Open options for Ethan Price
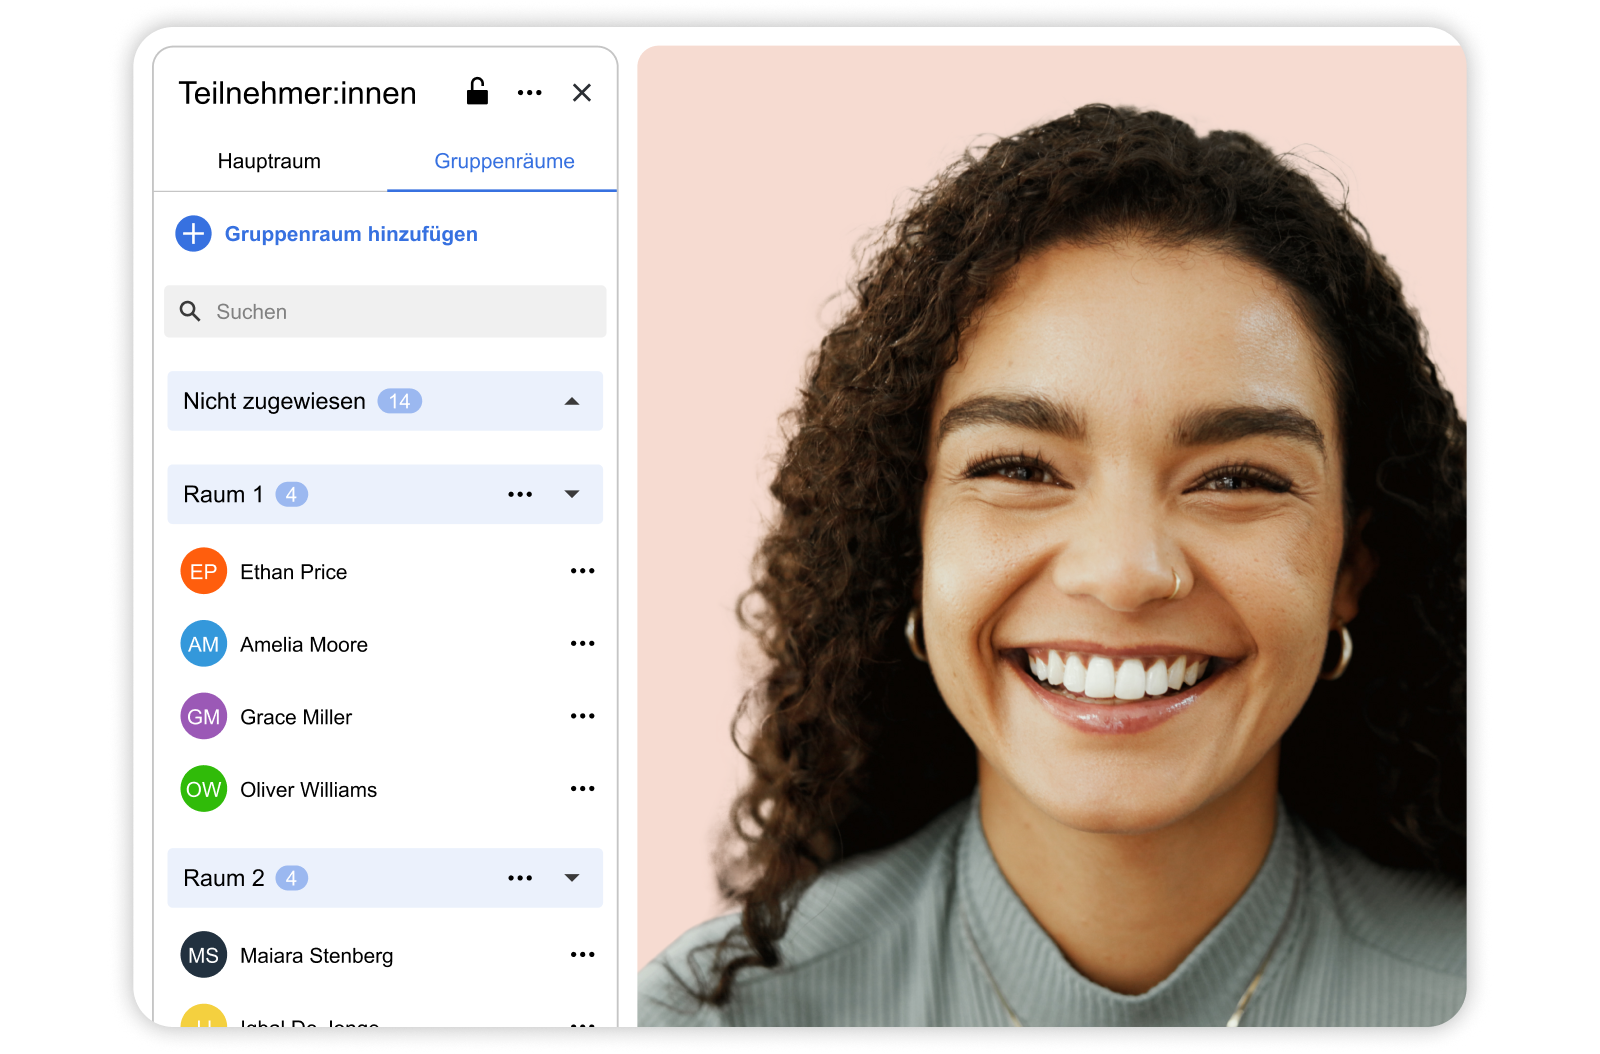Viewport: 1600px width, 1054px height. [x=582, y=571]
